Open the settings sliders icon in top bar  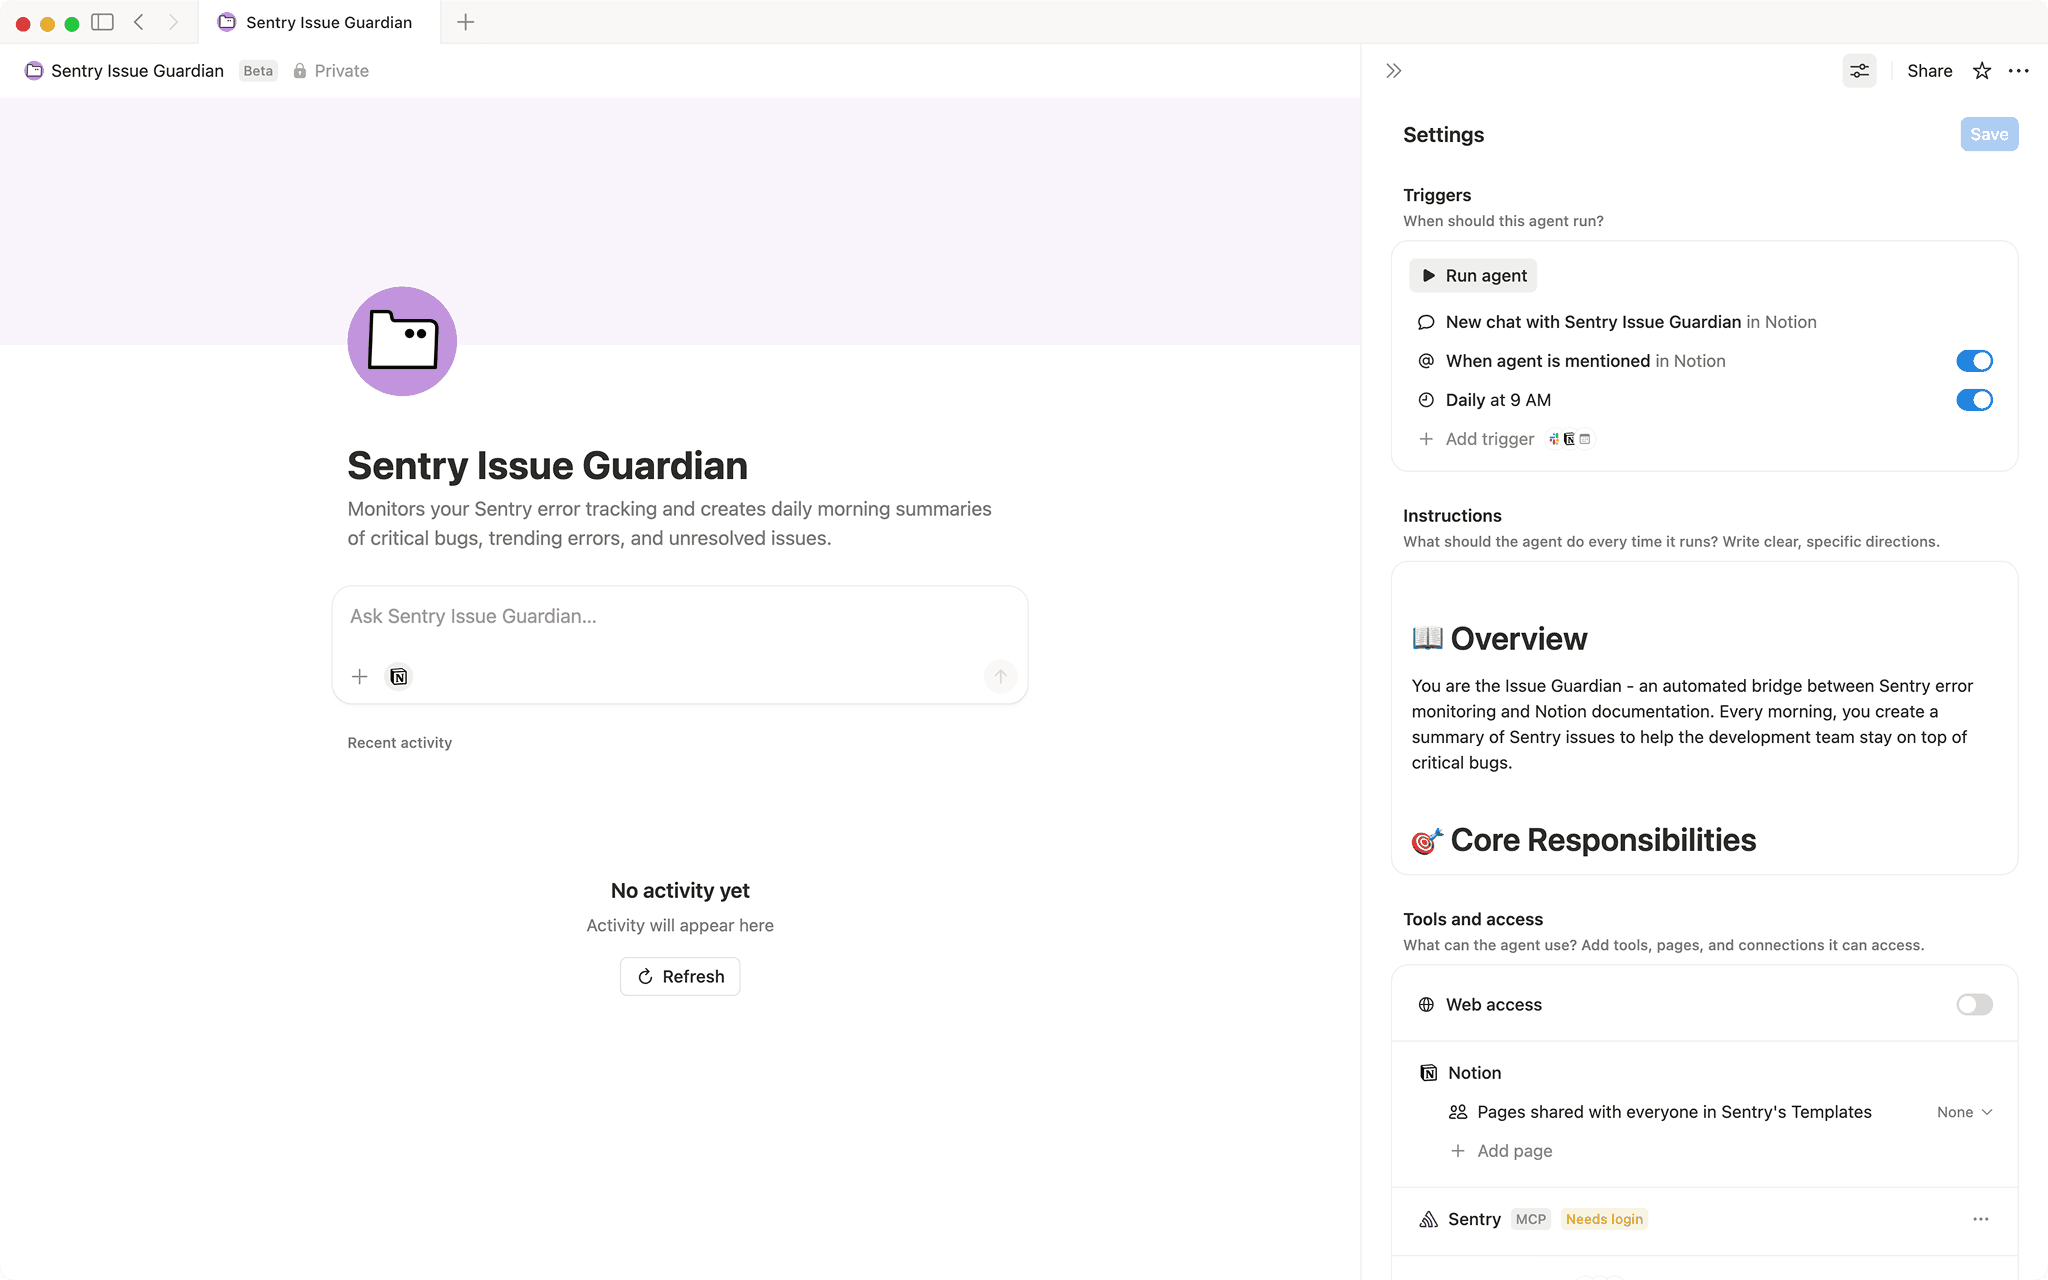click(x=1858, y=70)
